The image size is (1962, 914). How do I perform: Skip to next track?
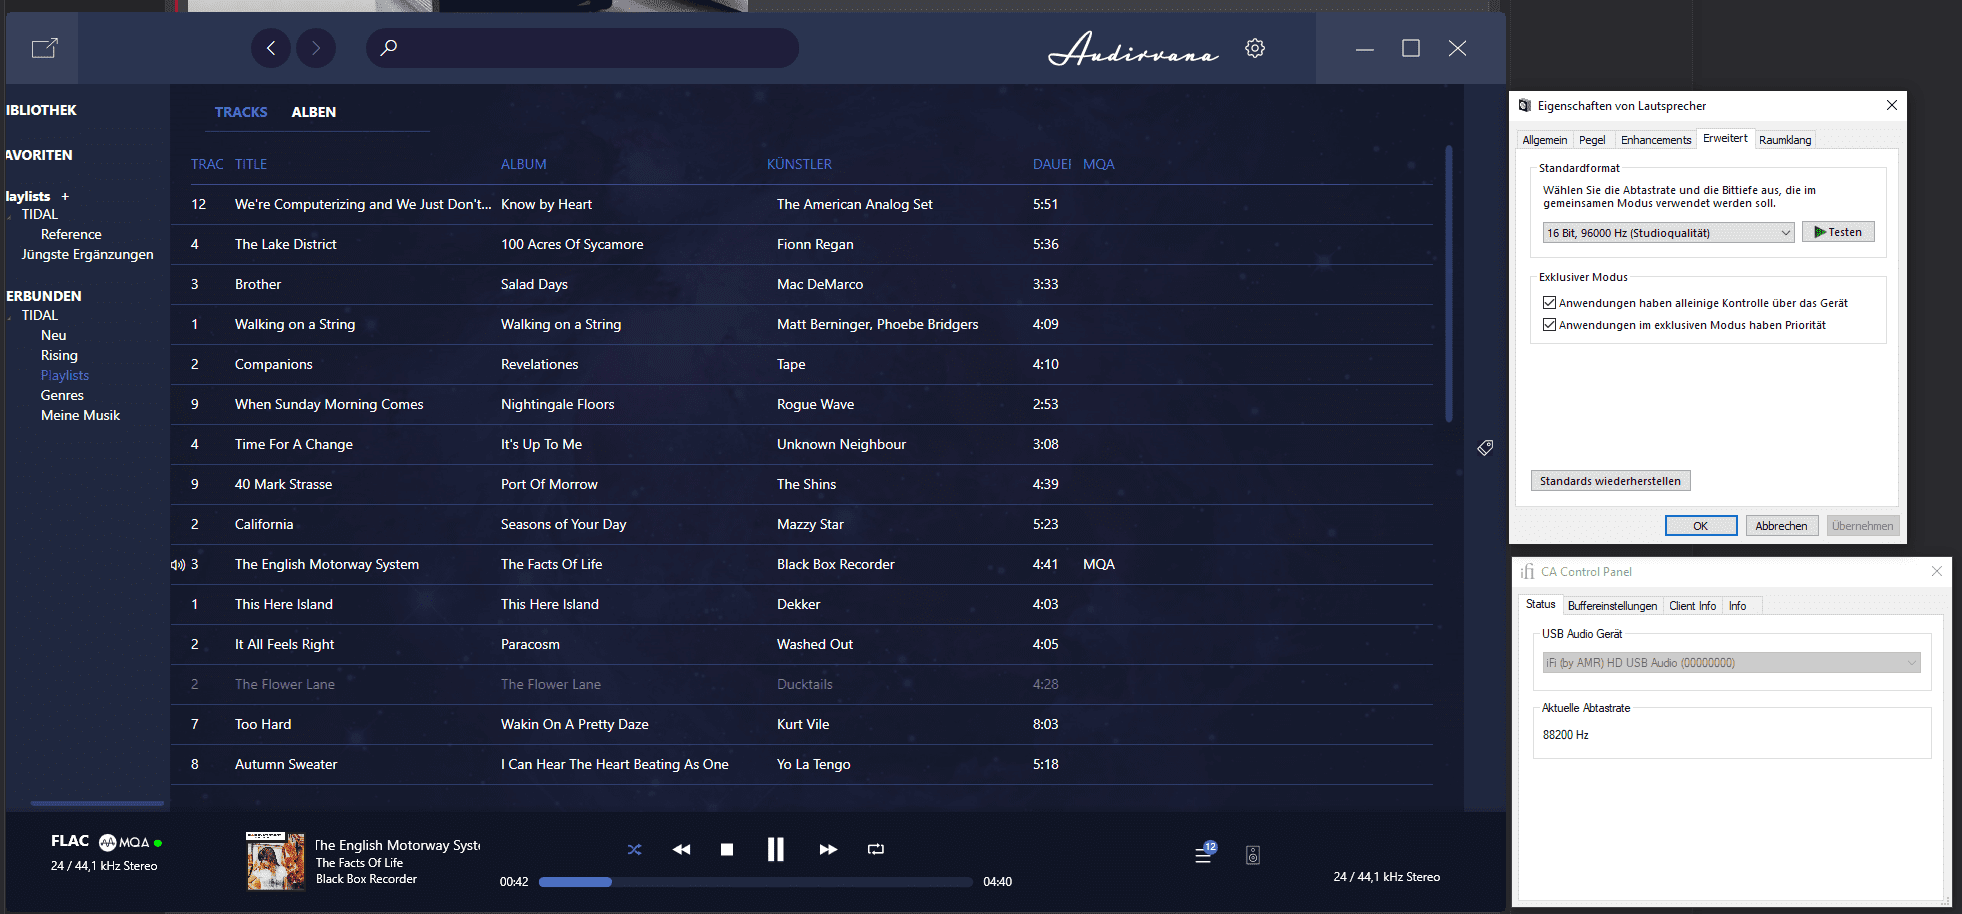[828, 849]
